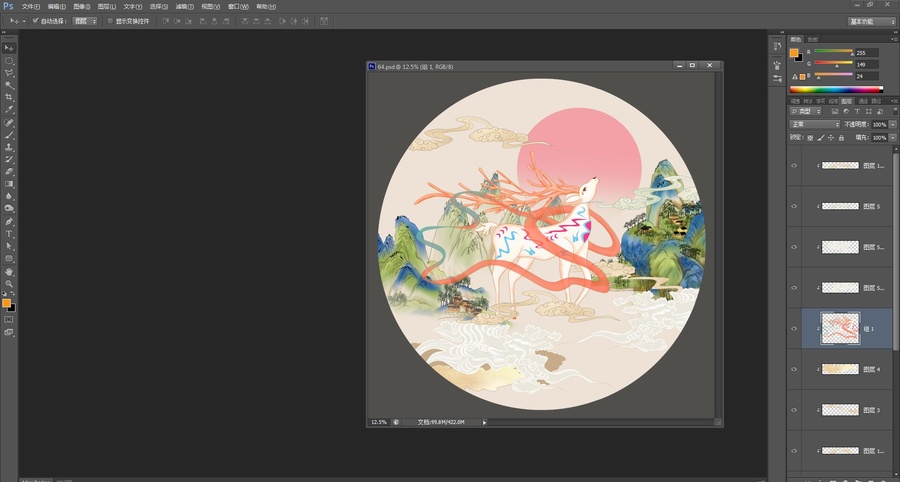Image resolution: width=900 pixels, height=482 pixels.
Task: Select the Magic Wand tool
Action: point(9,85)
